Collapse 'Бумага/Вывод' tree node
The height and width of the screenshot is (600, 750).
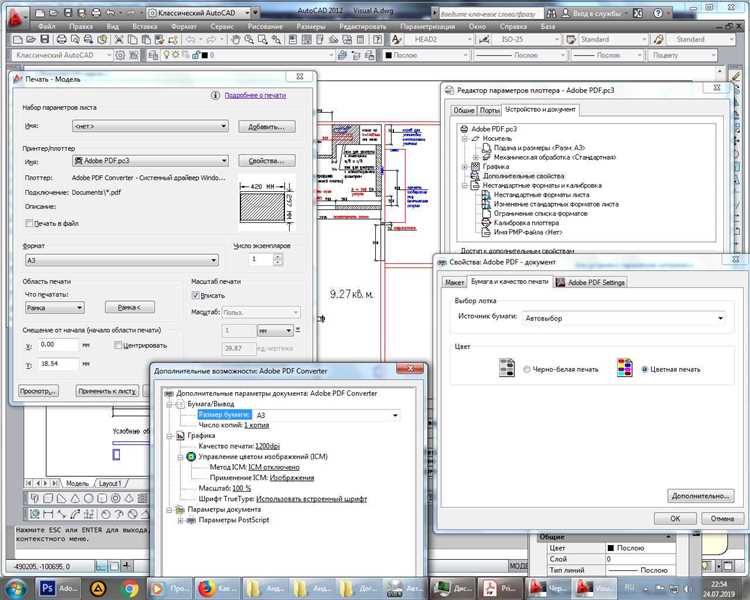click(x=169, y=404)
